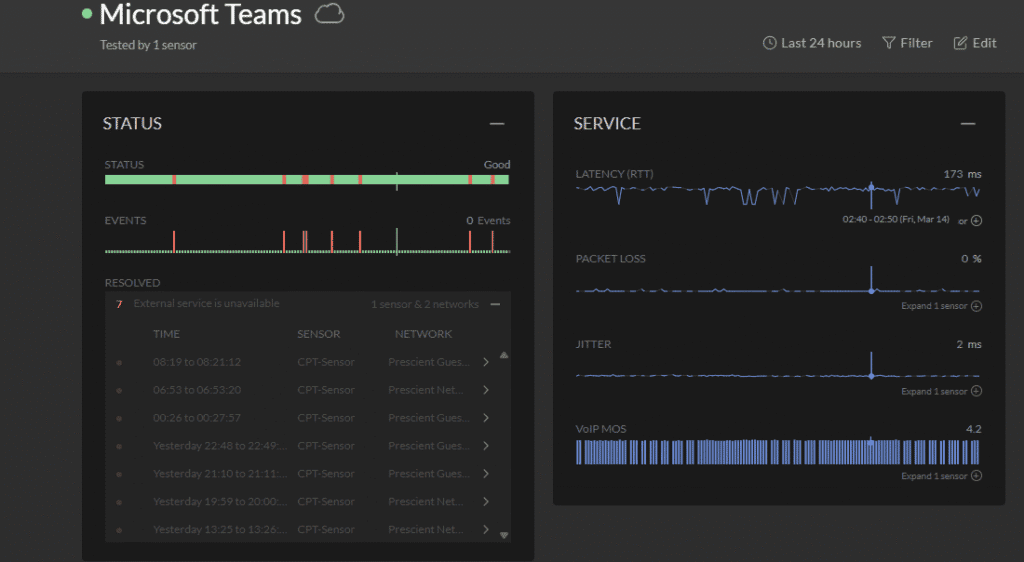Open details for Yesterday 21:10 event
This screenshot has width=1024, height=562.
point(486,474)
